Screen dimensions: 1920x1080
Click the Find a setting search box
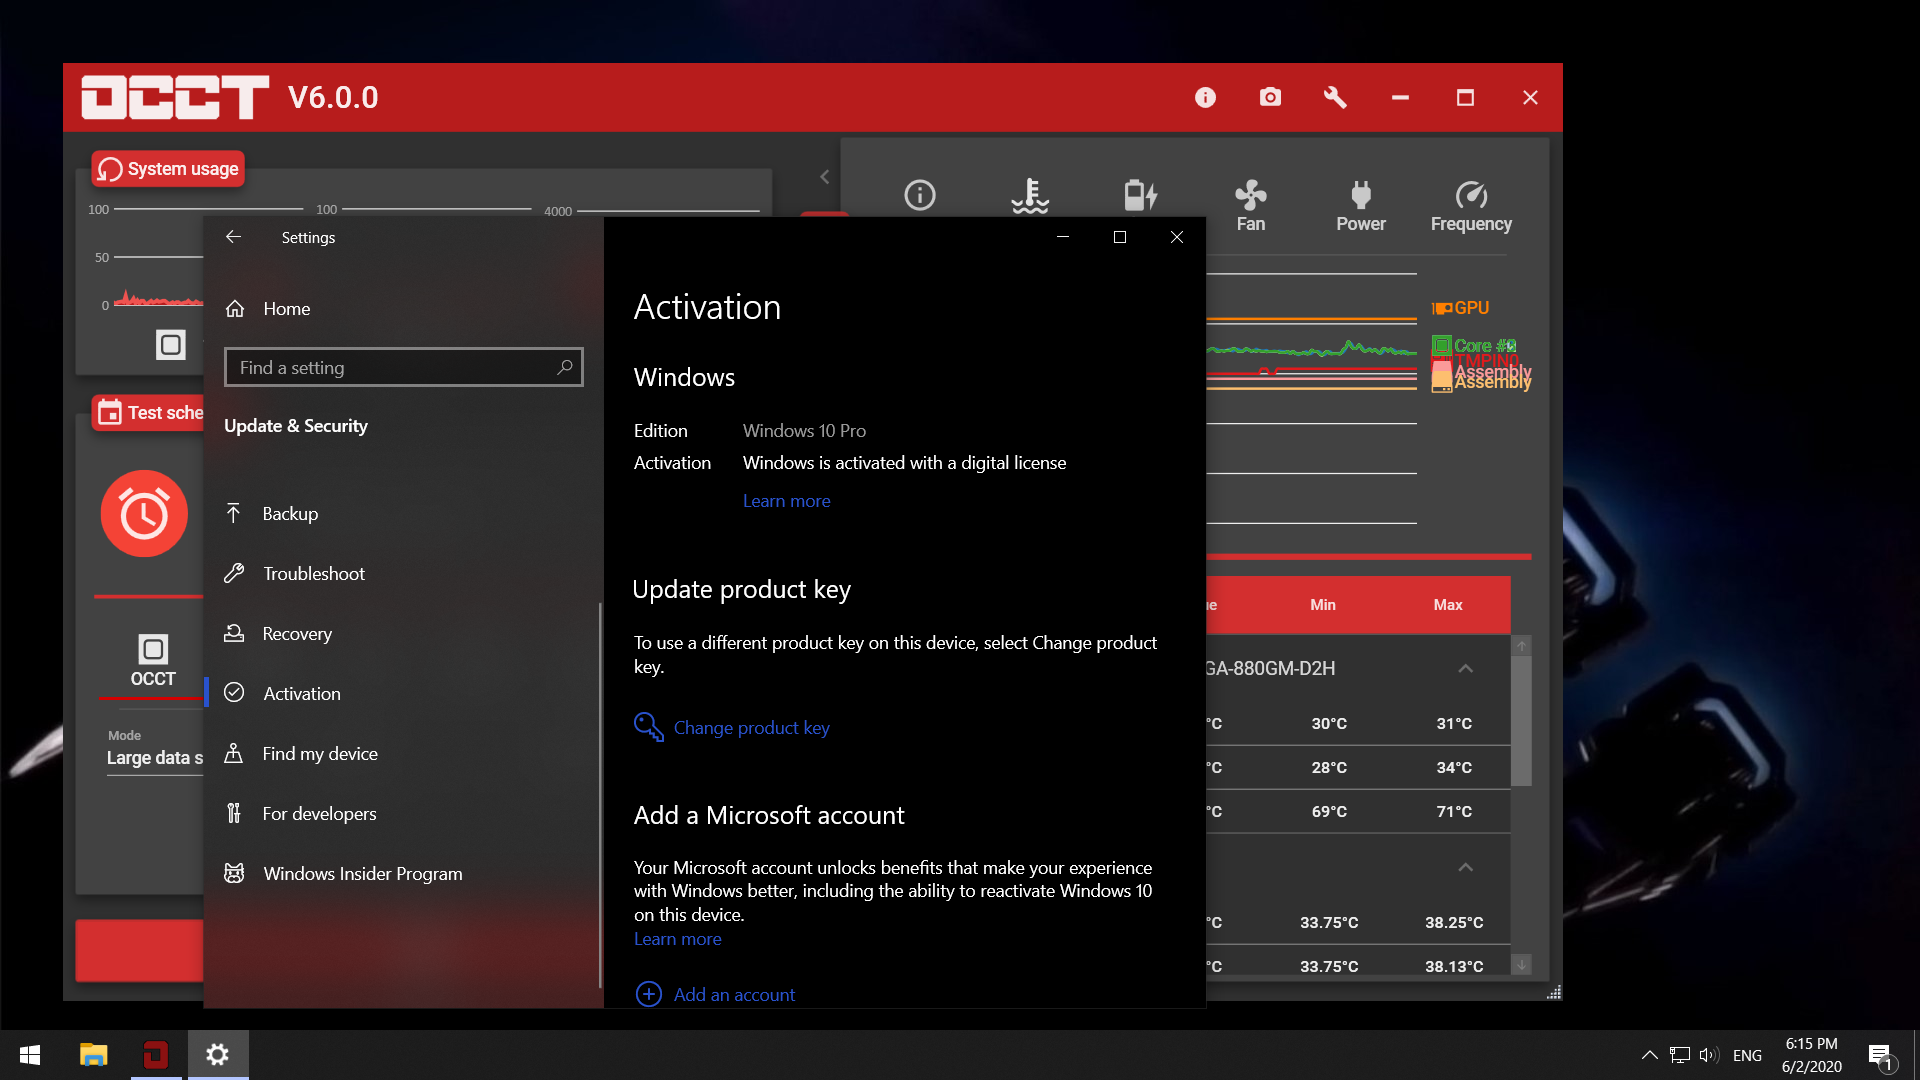404,367
